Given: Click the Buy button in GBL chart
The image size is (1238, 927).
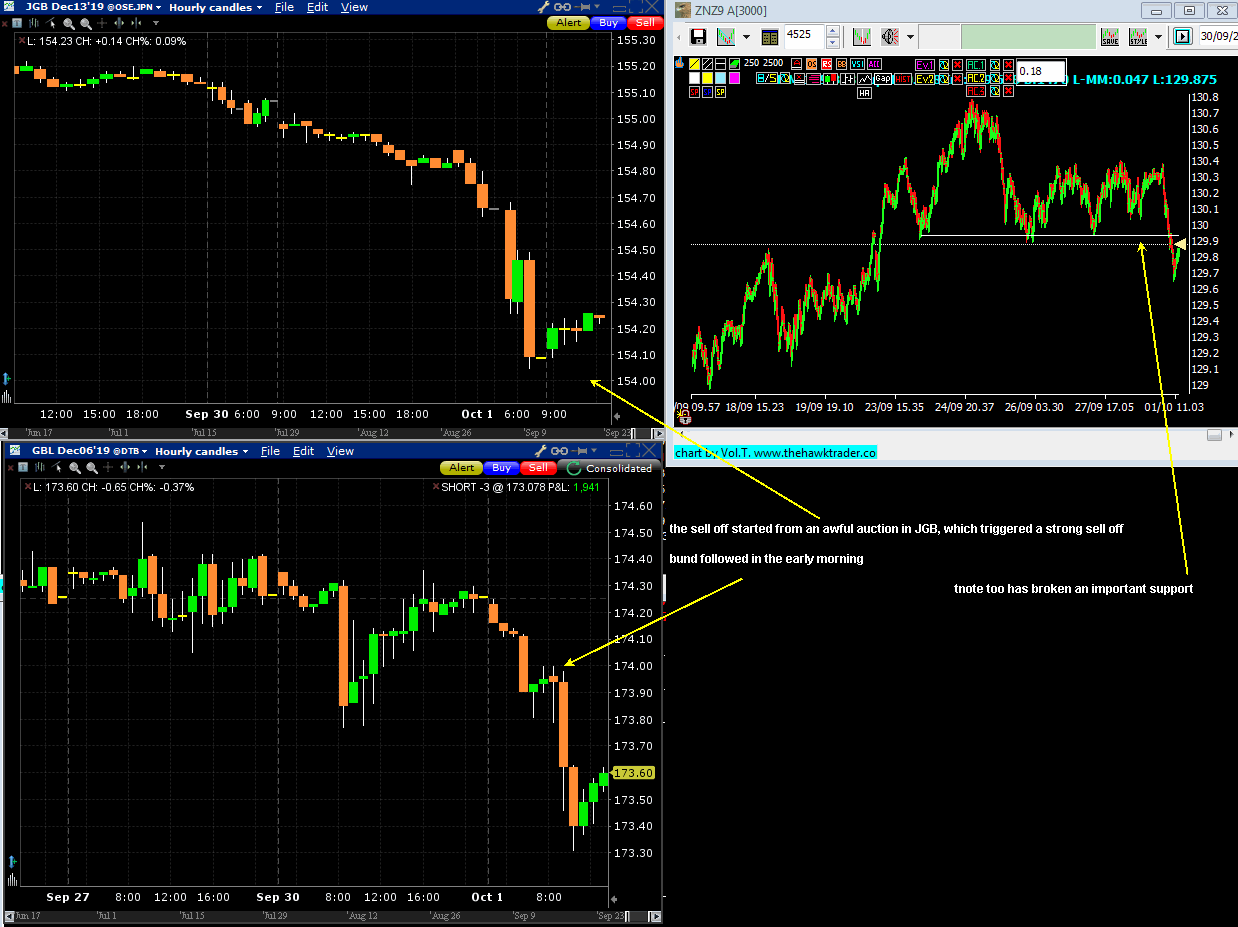Looking at the screenshot, I should pyautogui.click(x=501, y=468).
